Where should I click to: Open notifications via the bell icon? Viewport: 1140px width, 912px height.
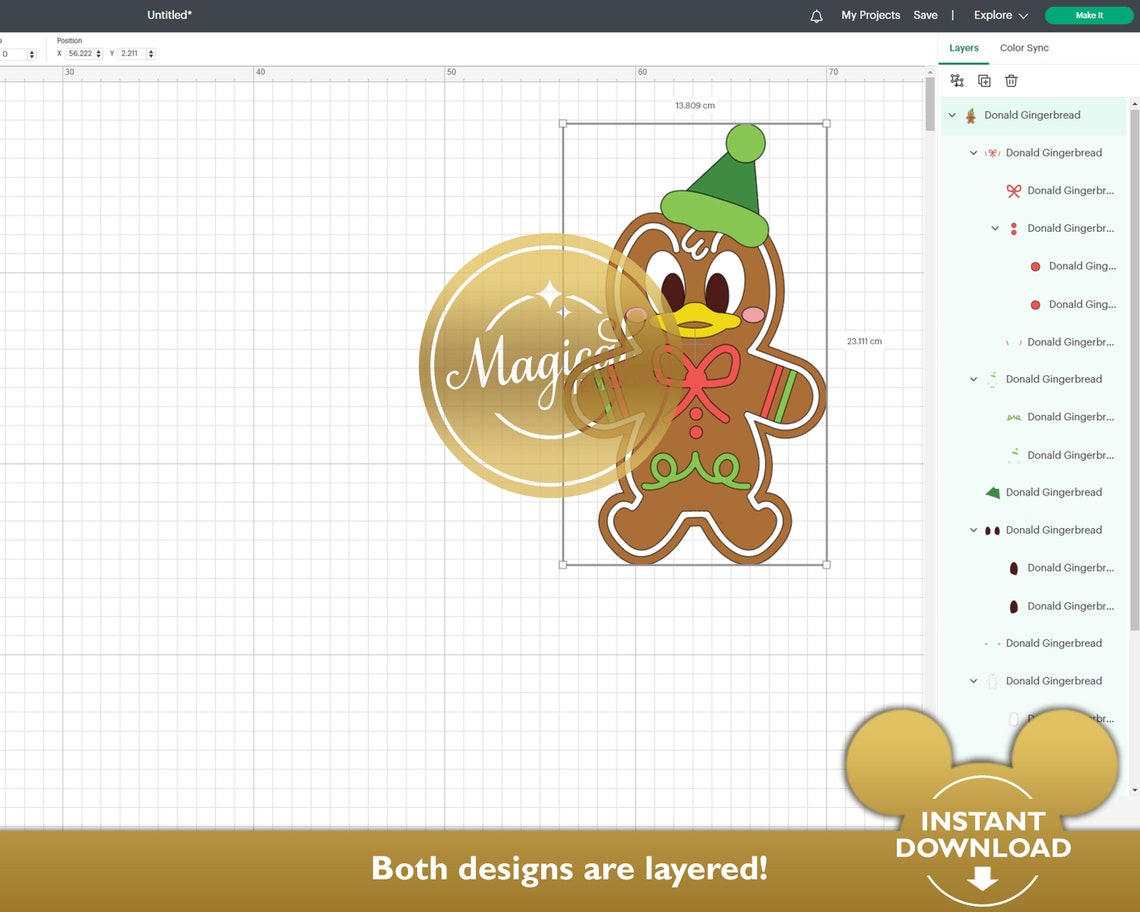pos(816,15)
